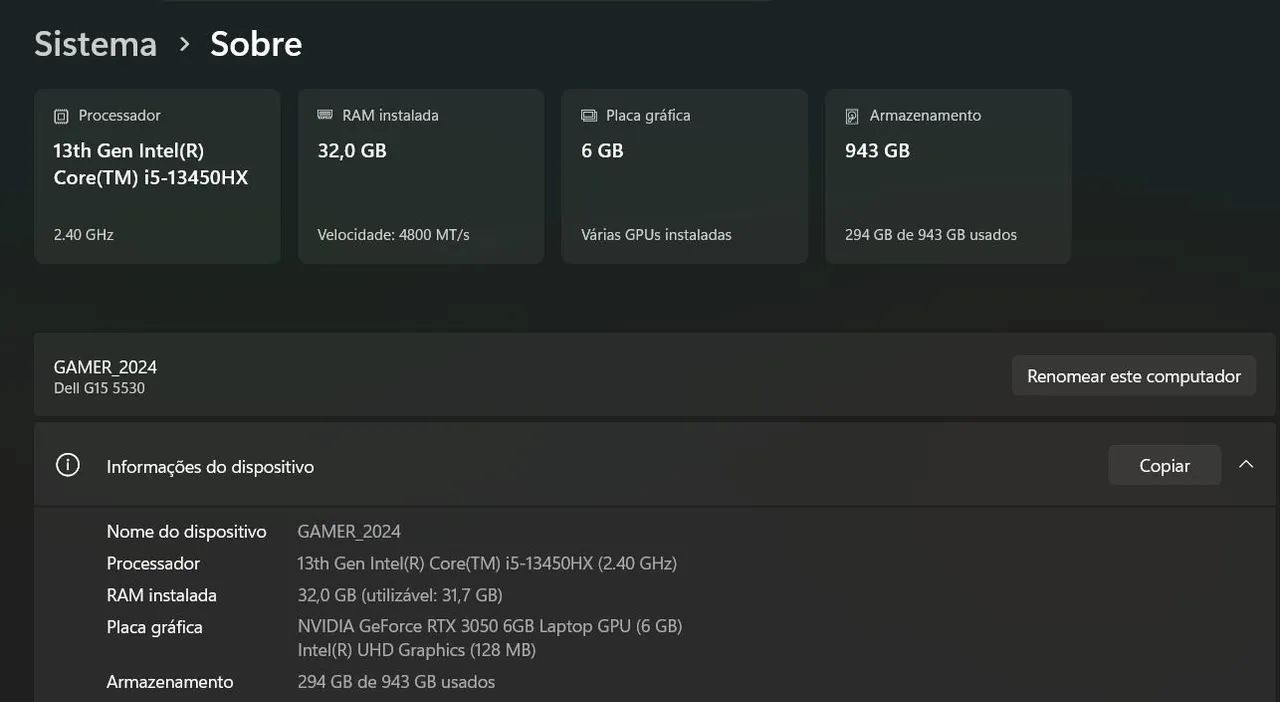Screen dimensions: 1280x702
Task: Open the Placa gráfica summary card
Action: tap(684, 176)
